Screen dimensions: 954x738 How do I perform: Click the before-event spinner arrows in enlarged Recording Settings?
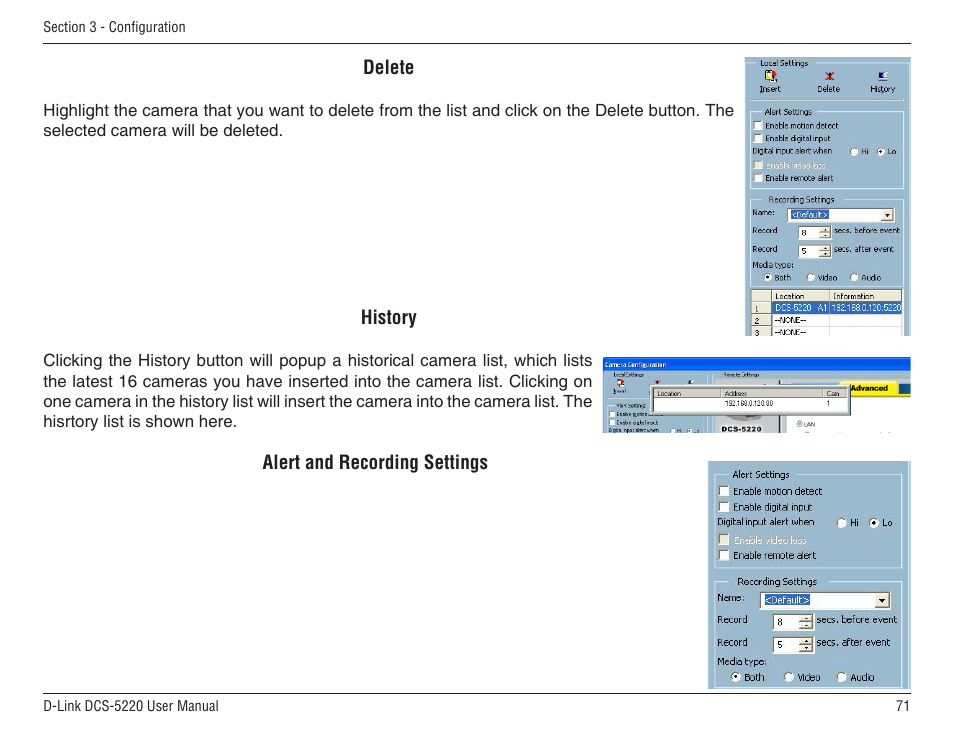[x=806, y=622]
